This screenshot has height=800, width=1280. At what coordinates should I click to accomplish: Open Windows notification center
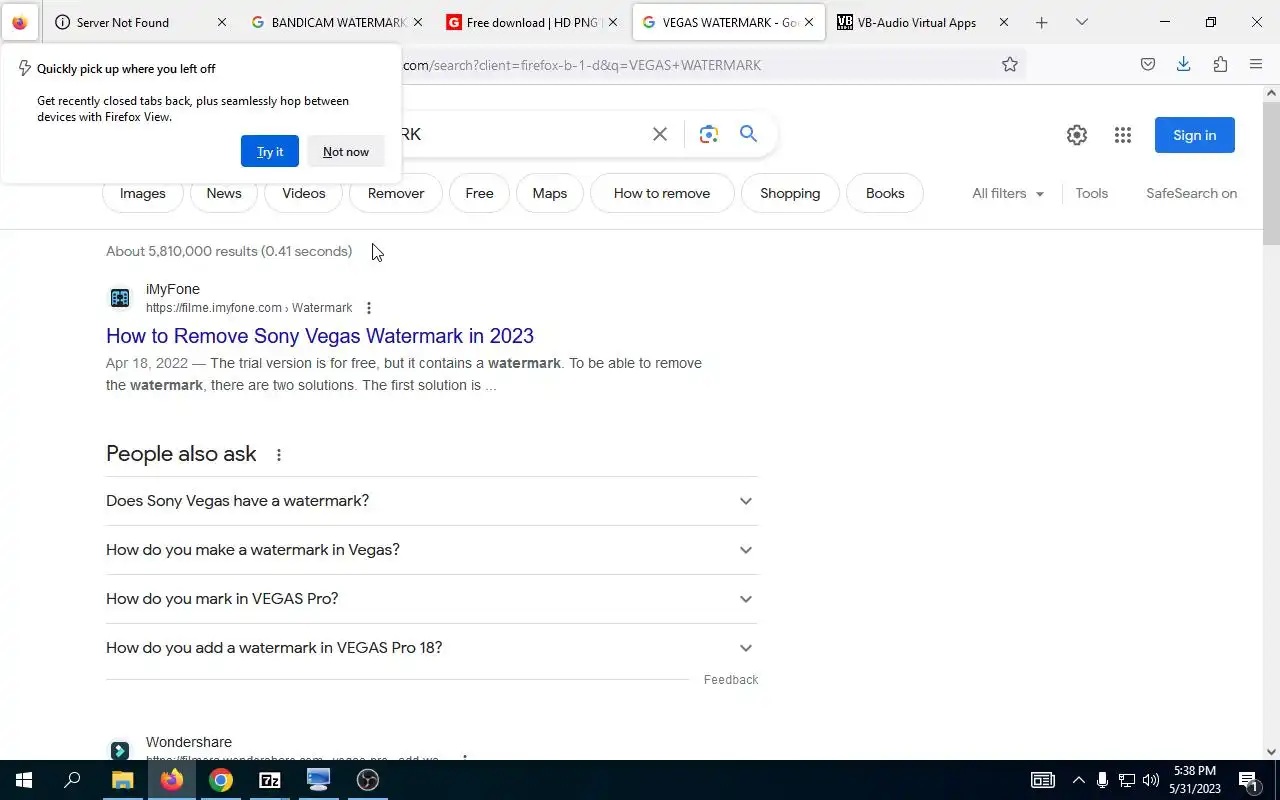(x=1248, y=780)
